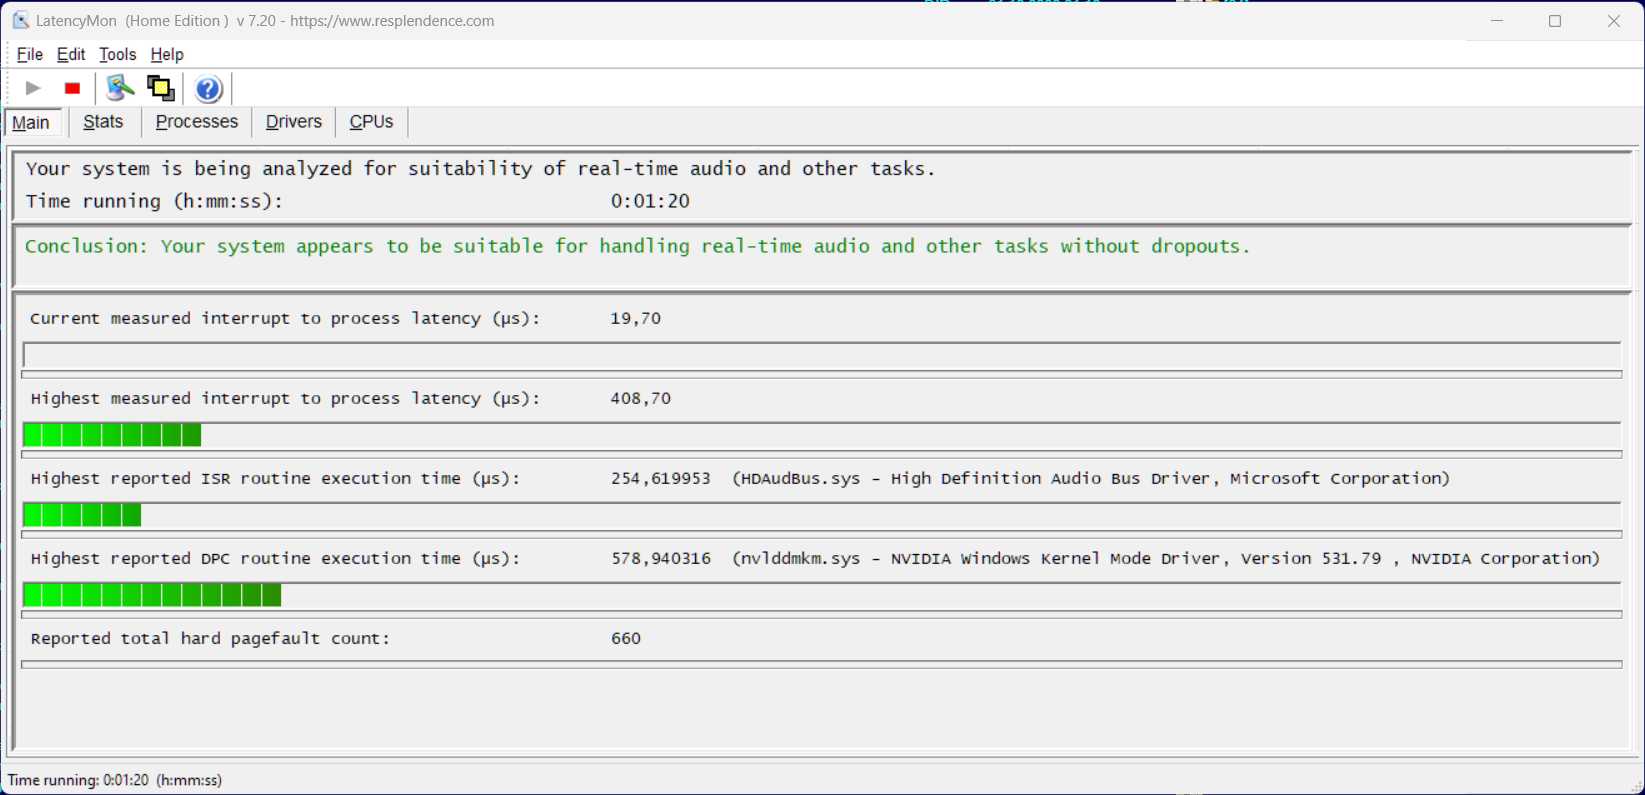This screenshot has height=795, width=1645.
Task: Open help via blue question mark icon
Action: coord(208,89)
